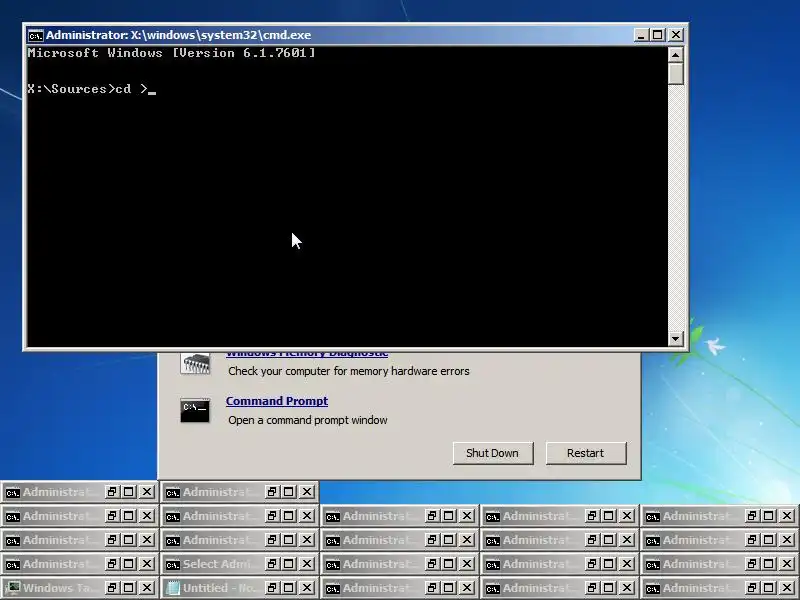
Task: Click the cmd scrollbar up arrow
Action: [676, 55]
